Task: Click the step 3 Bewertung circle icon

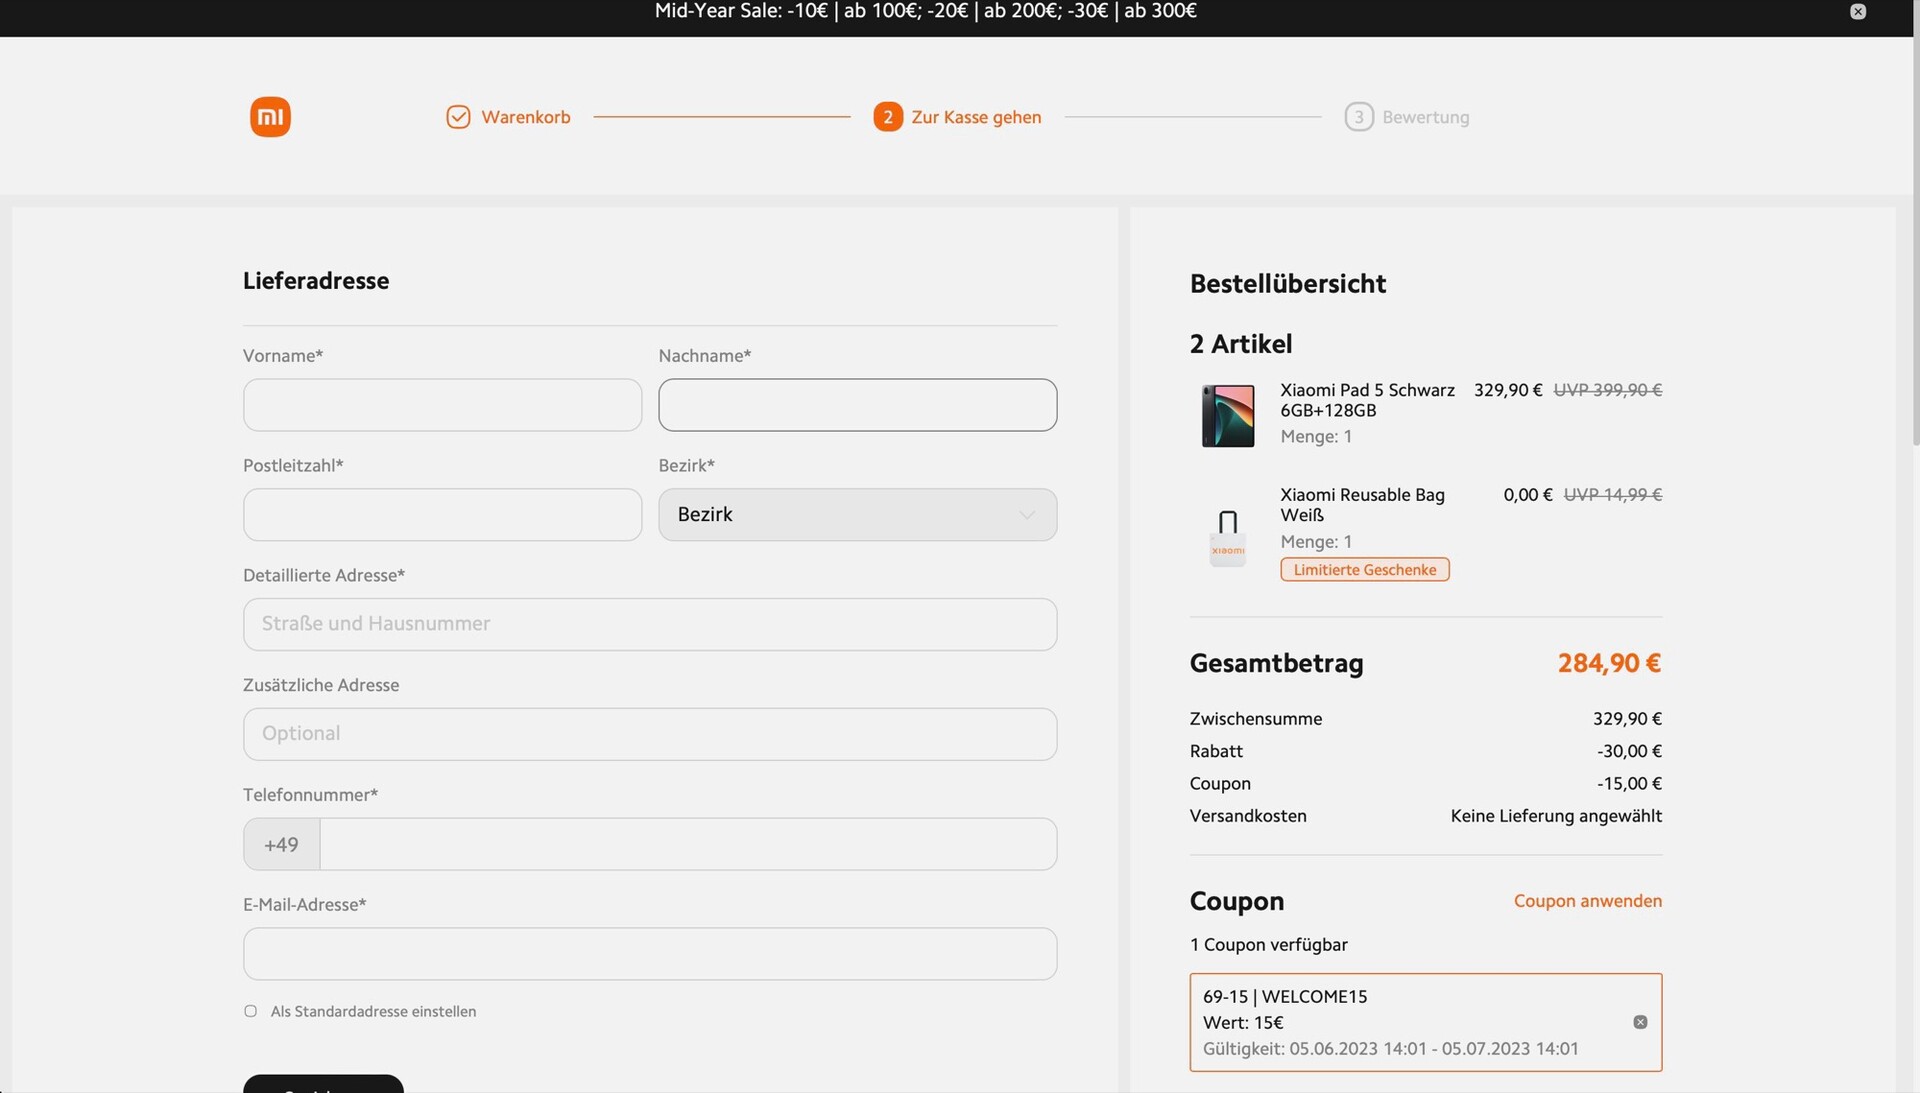Action: point(1358,117)
